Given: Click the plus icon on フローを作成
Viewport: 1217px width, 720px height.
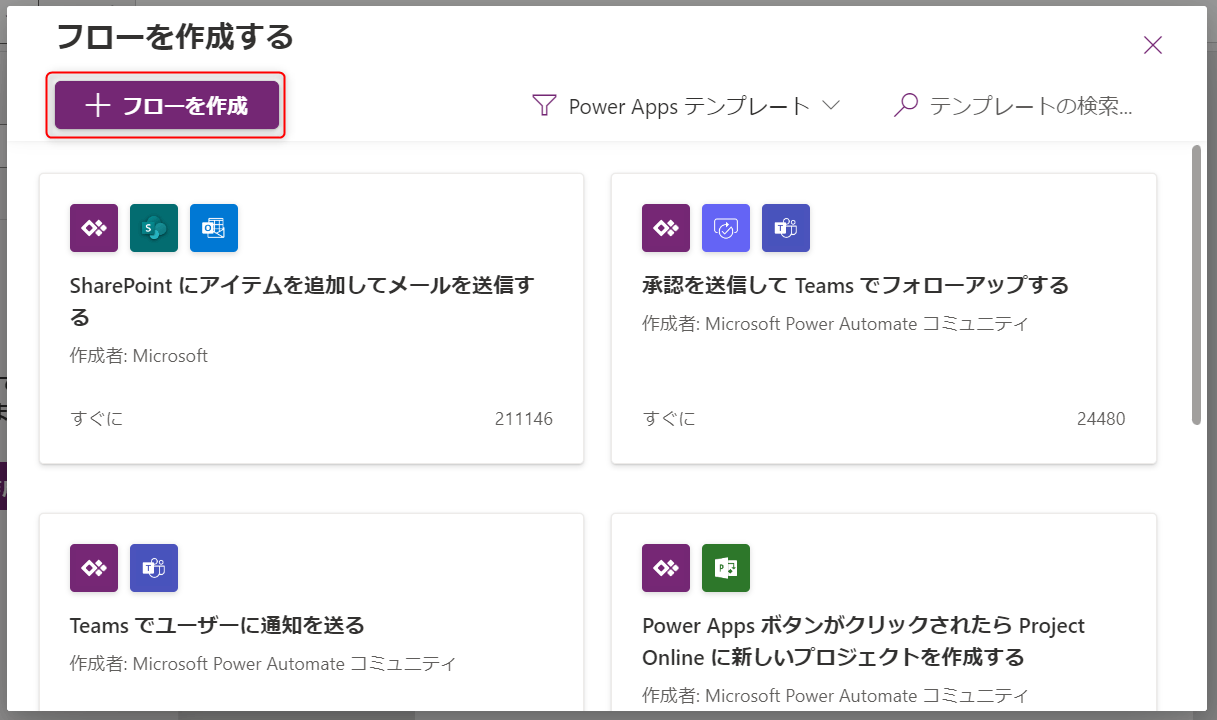Looking at the screenshot, I should coord(97,105).
